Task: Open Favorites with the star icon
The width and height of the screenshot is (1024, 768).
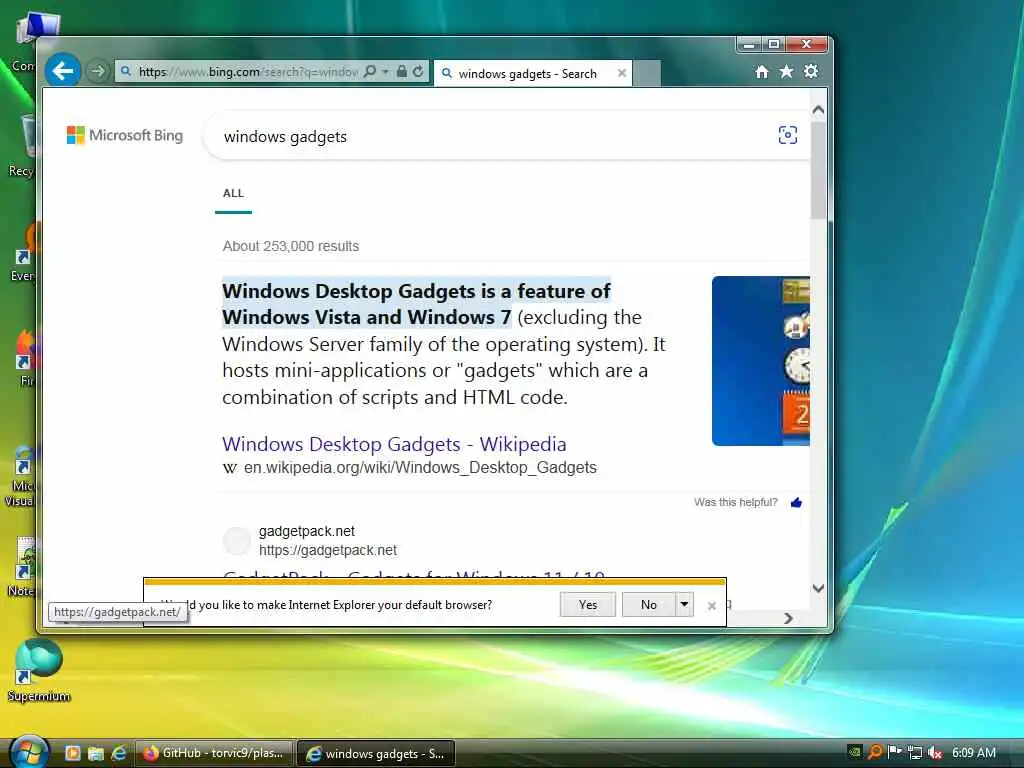Action: tap(786, 71)
